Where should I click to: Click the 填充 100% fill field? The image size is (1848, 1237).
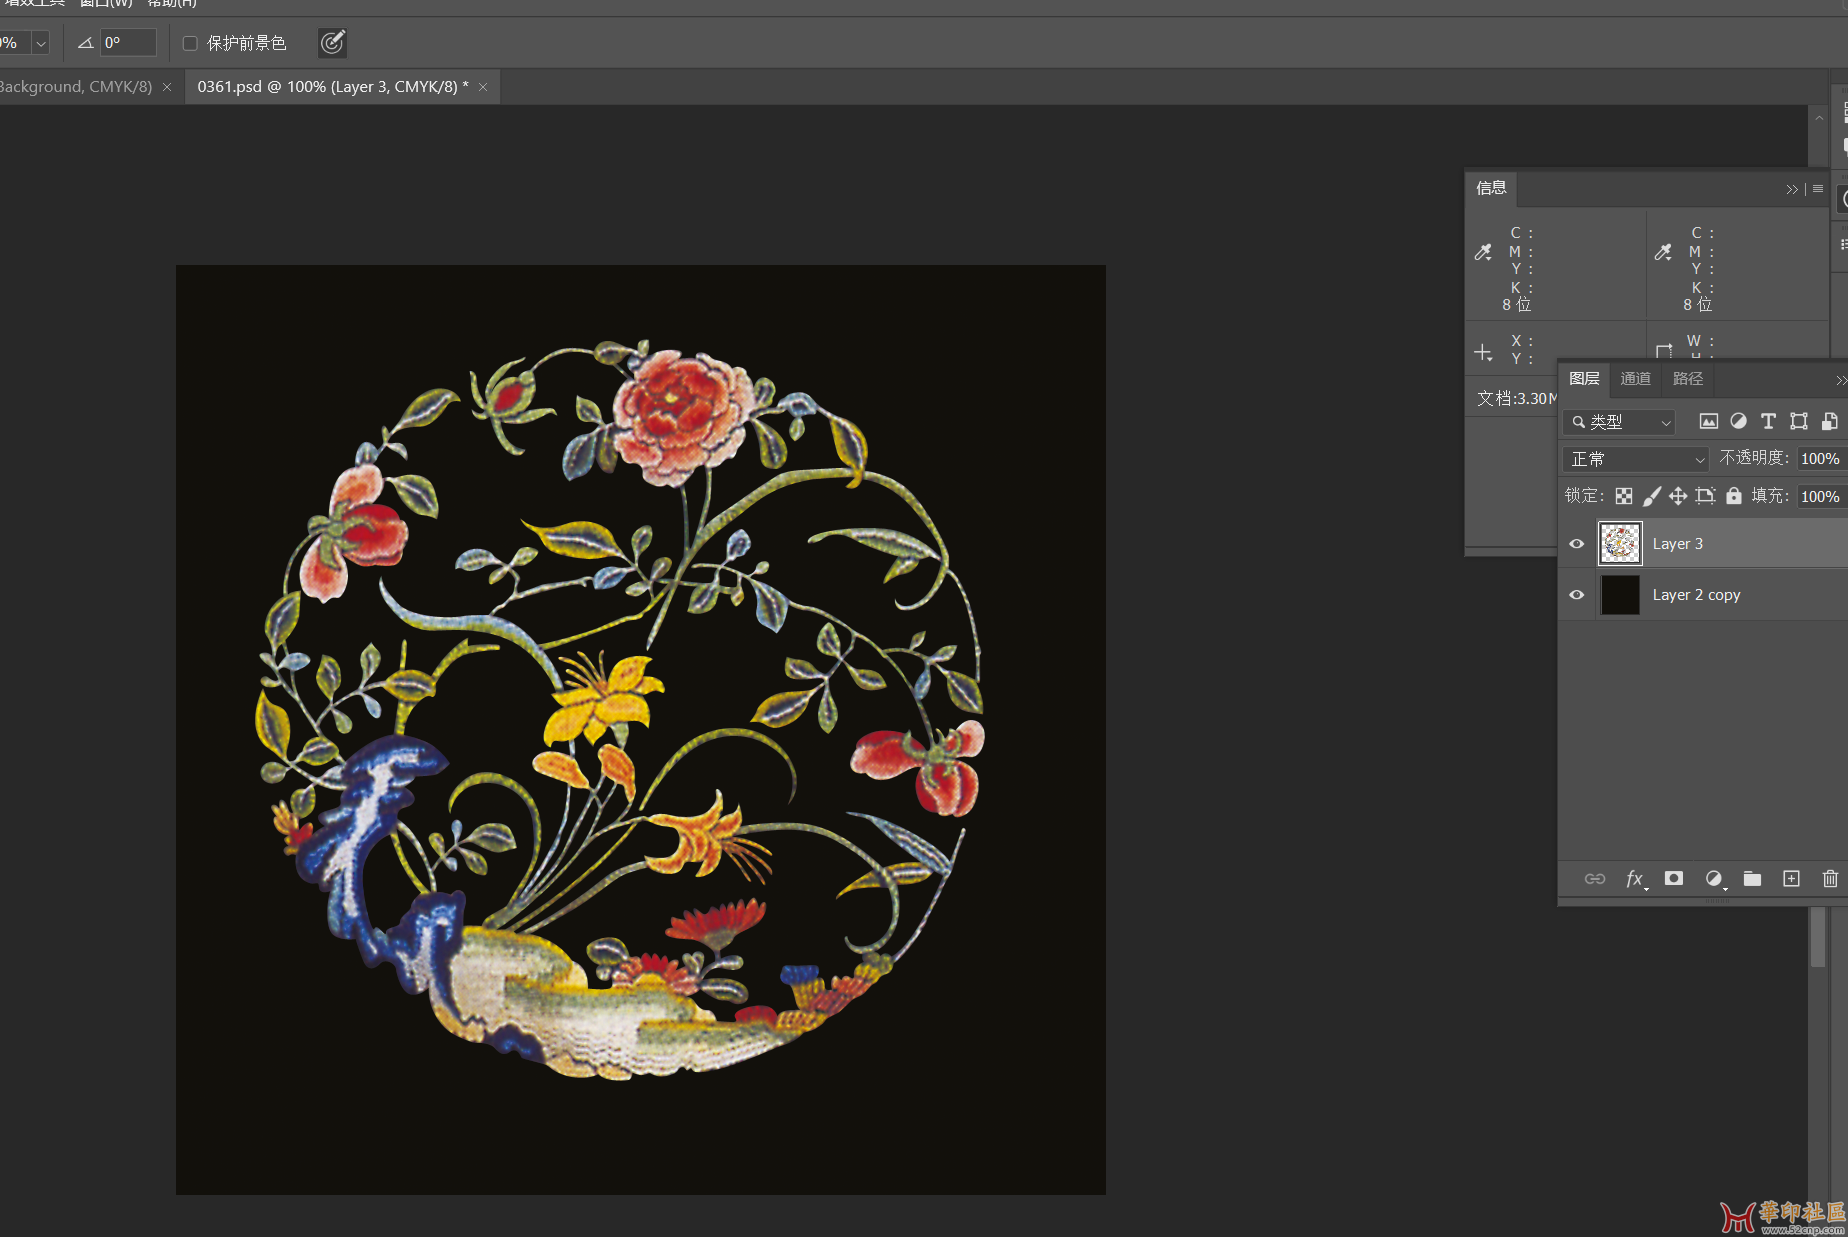(1821, 497)
